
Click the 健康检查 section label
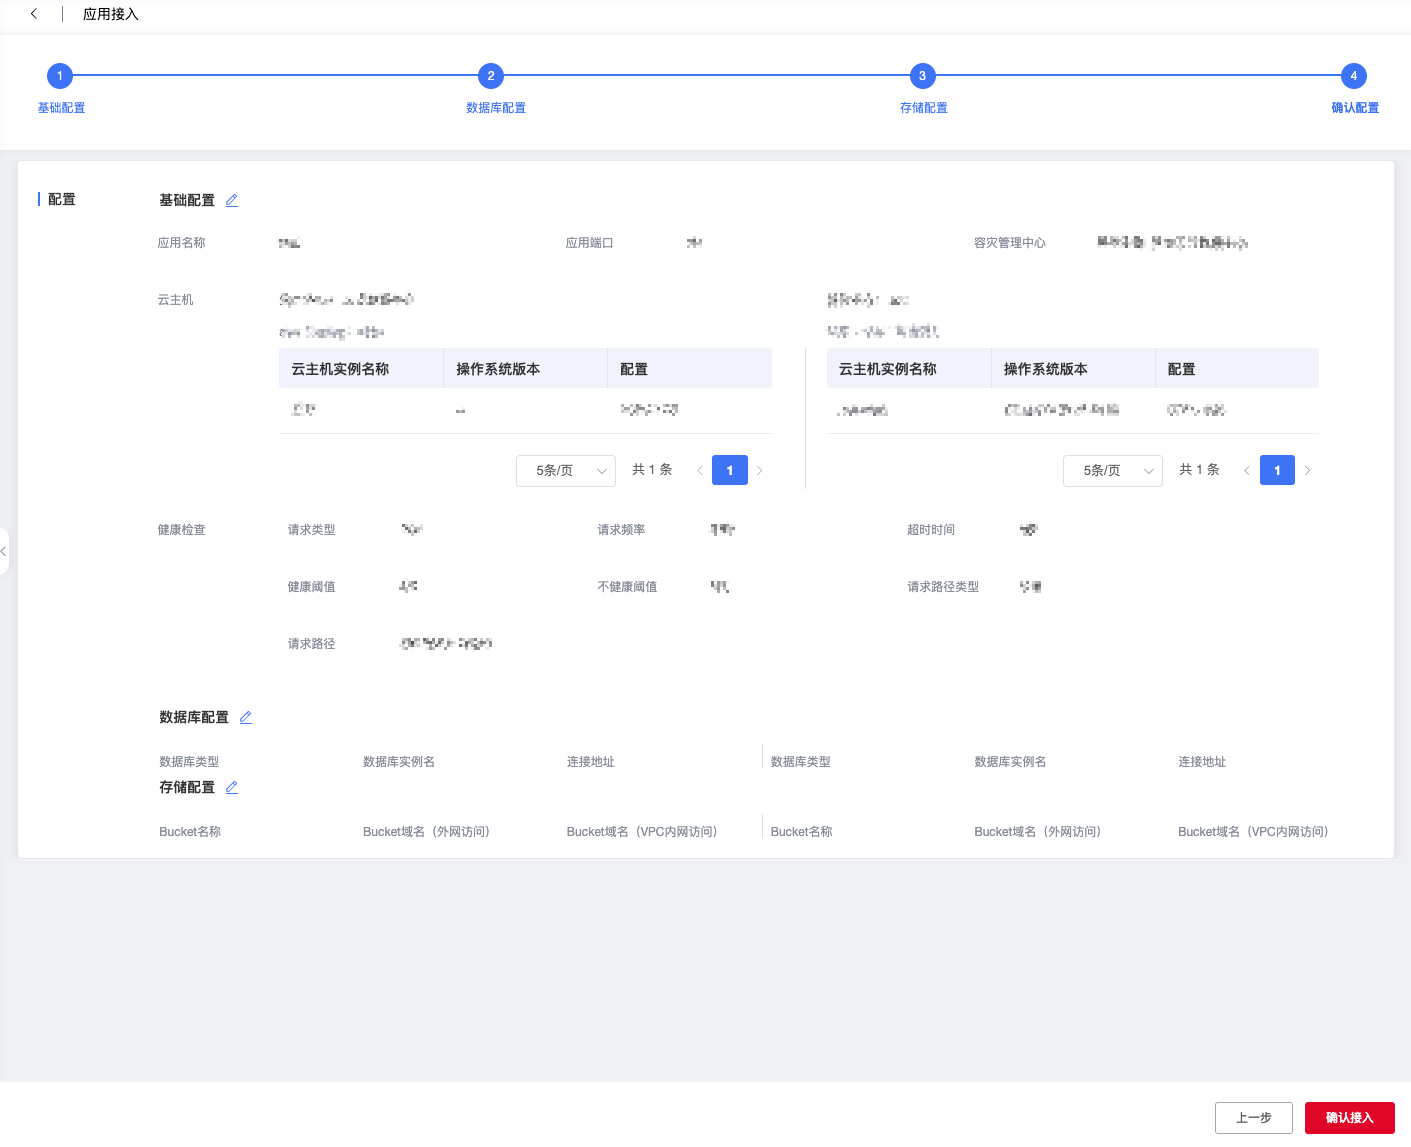(181, 530)
